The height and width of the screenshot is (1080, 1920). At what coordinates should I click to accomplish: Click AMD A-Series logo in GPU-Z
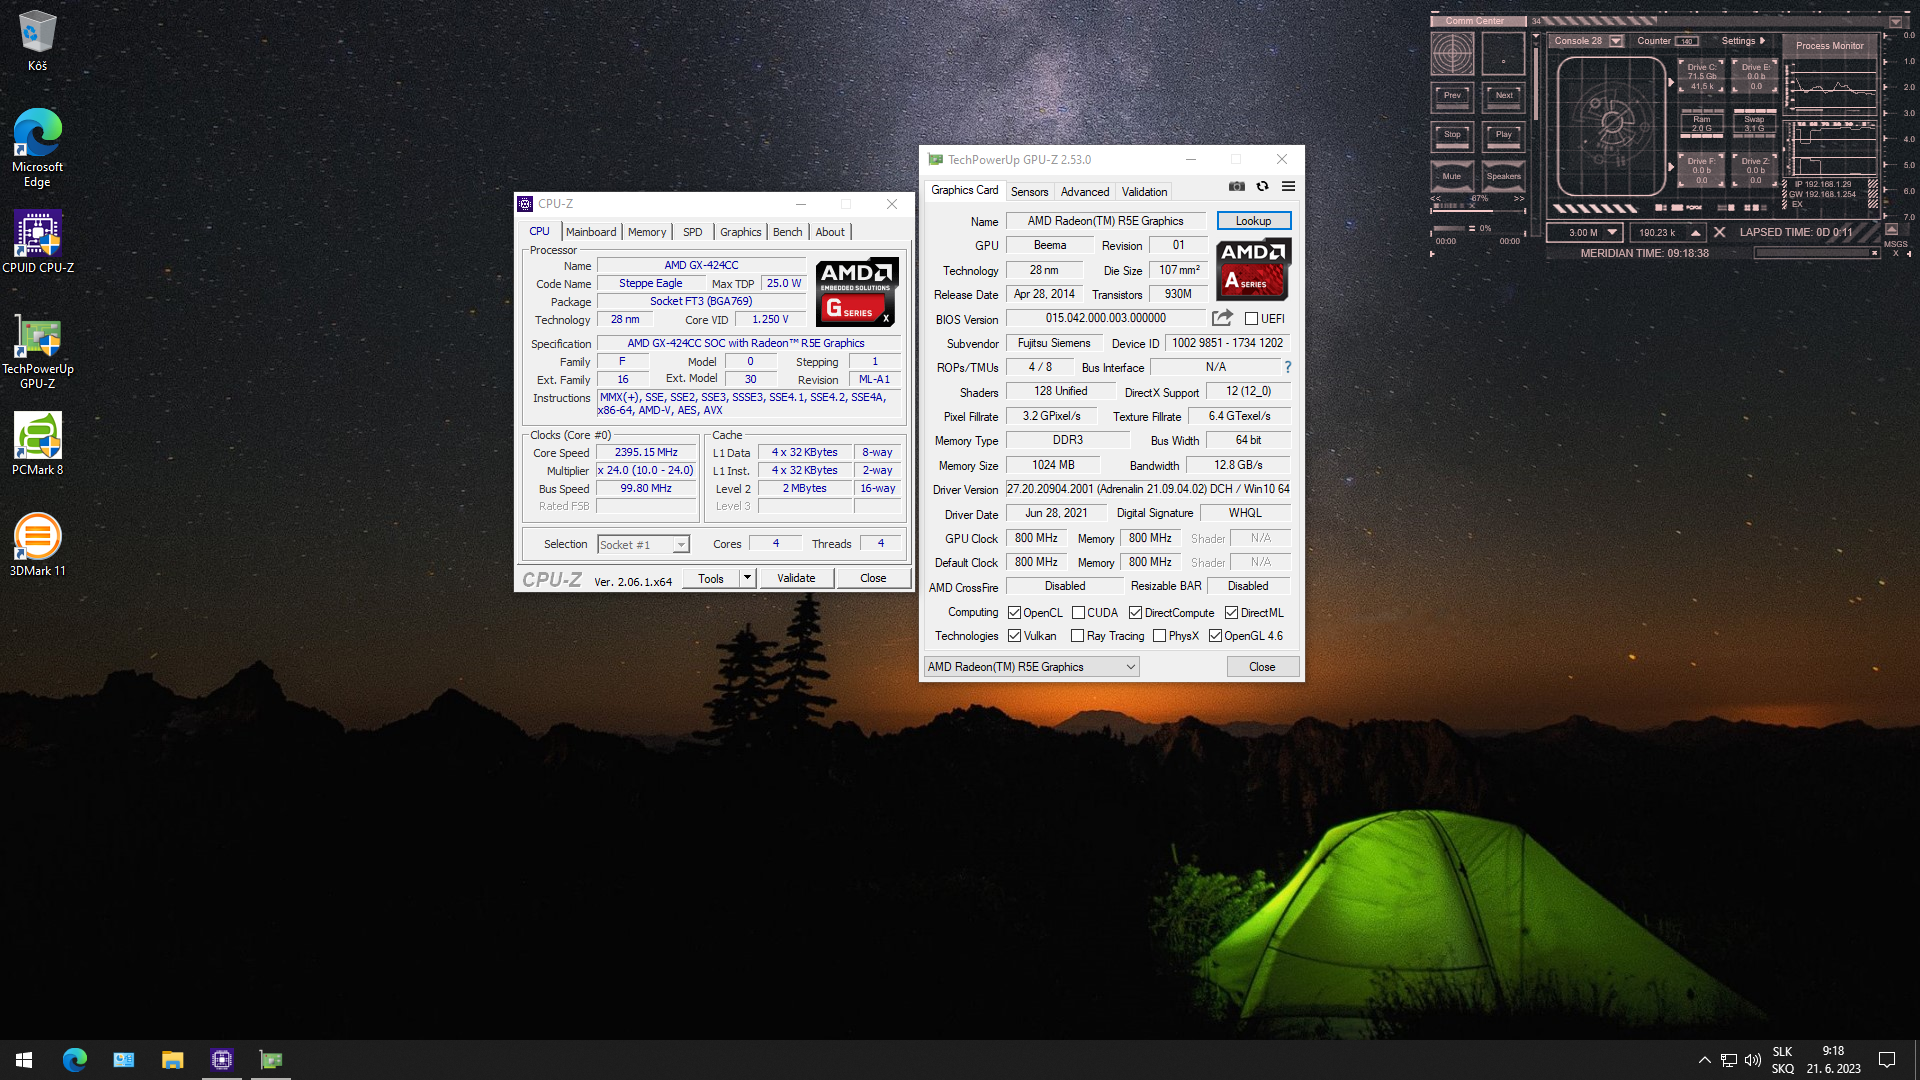(1253, 269)
